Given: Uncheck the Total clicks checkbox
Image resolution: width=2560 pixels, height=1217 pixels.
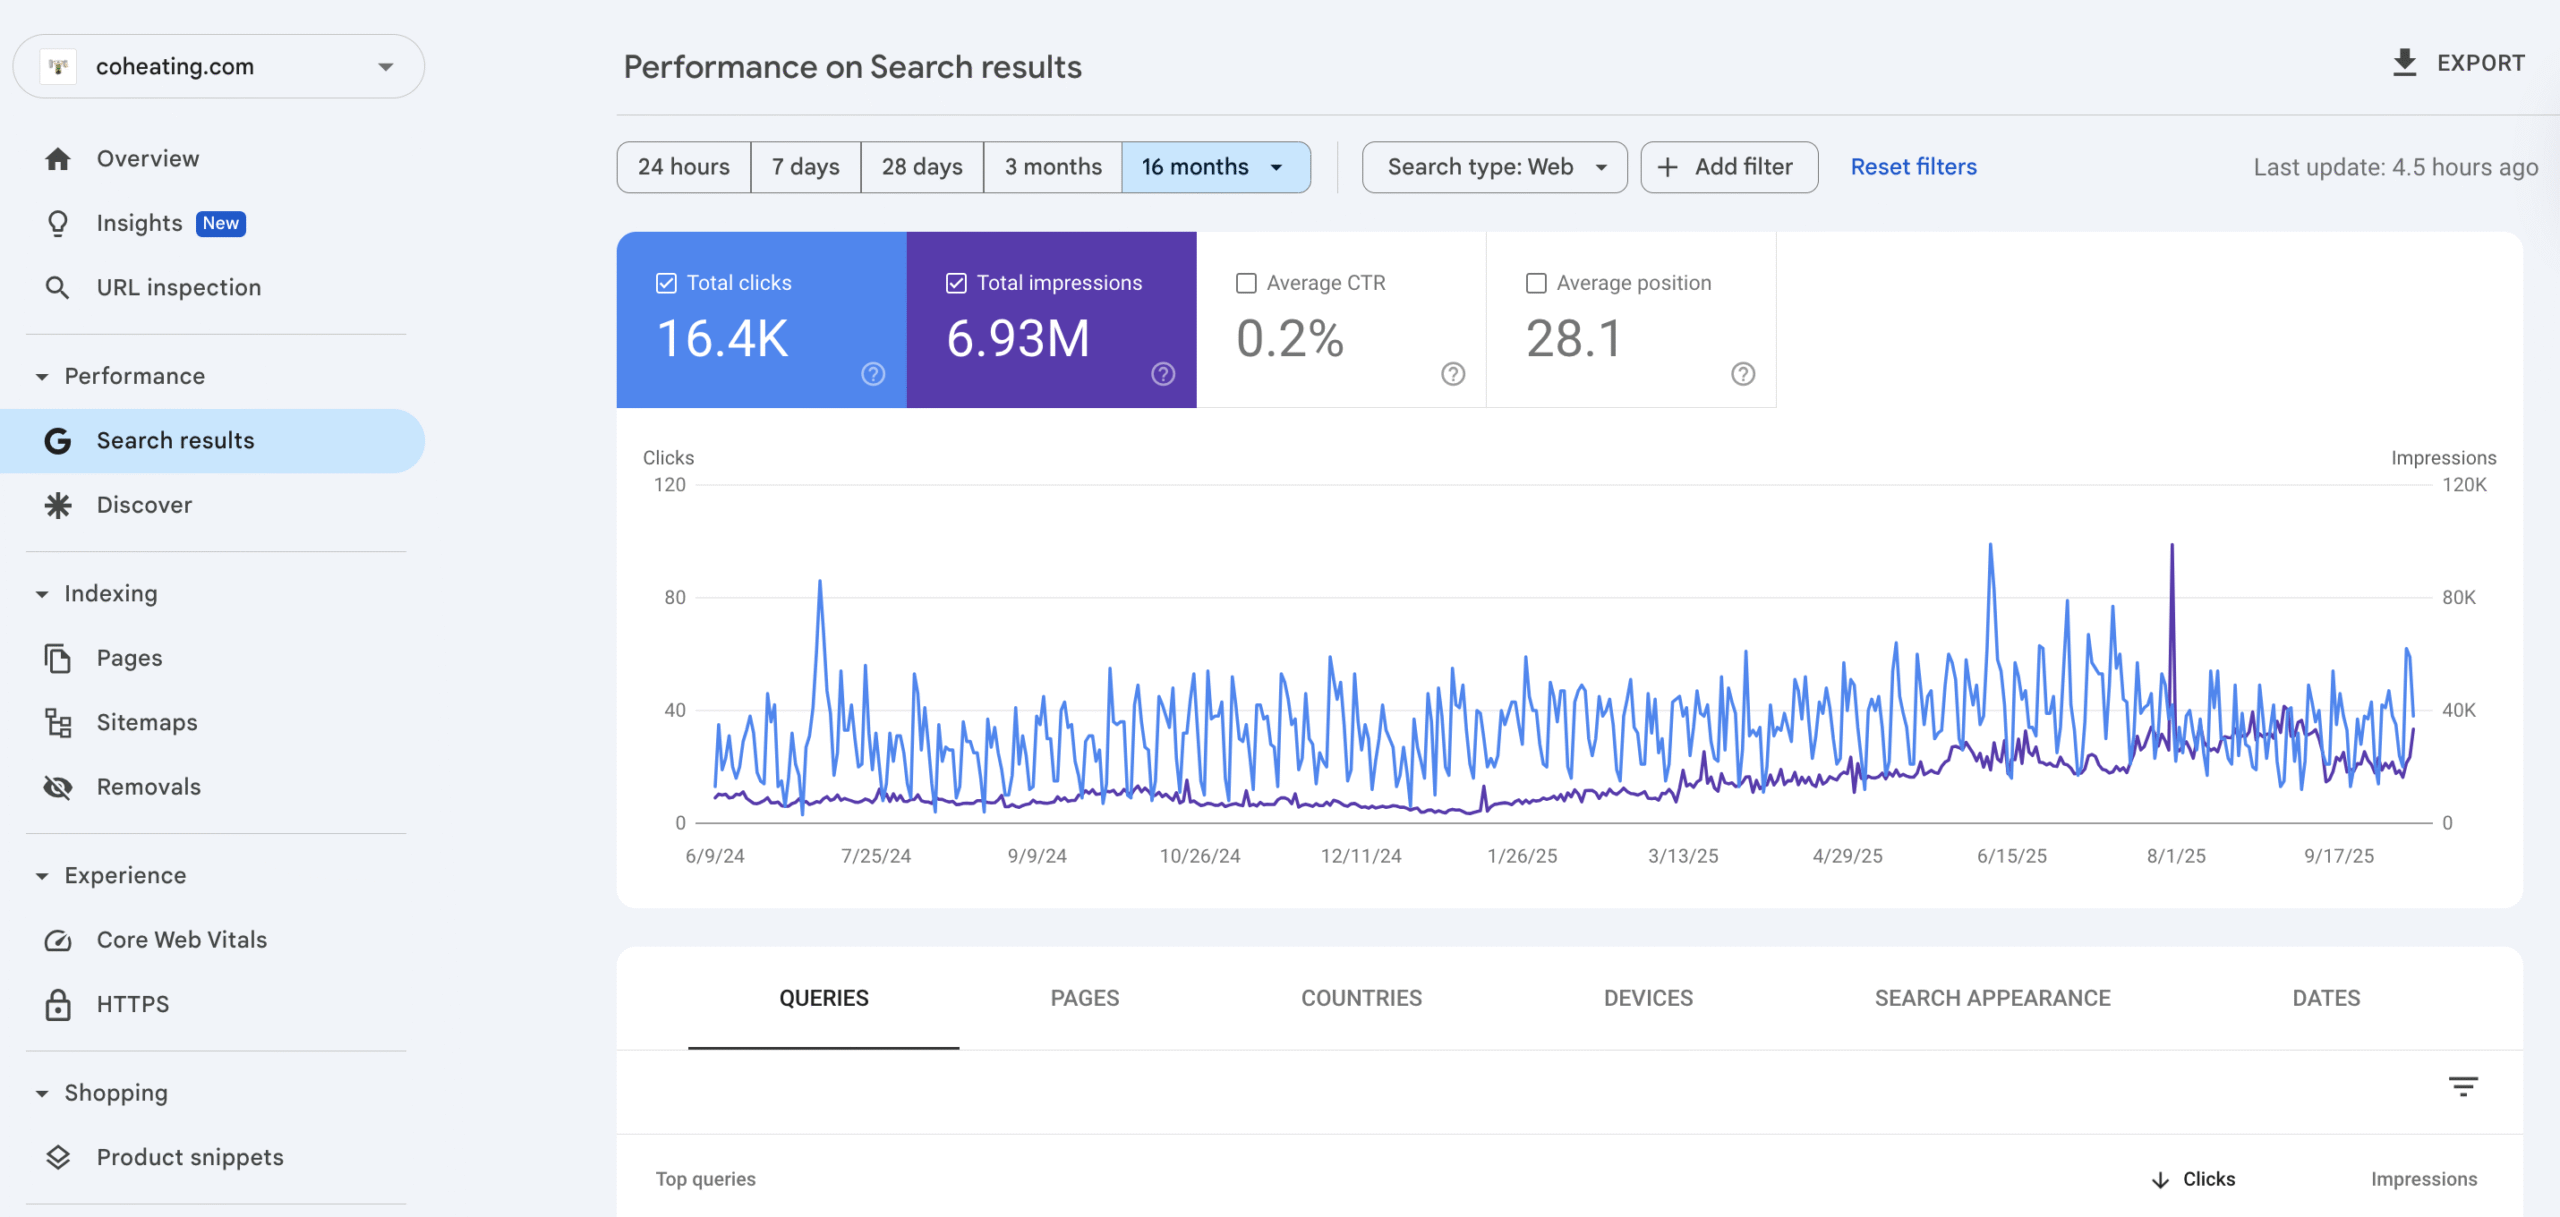Looking at the screenshot, I should [666, 283].
